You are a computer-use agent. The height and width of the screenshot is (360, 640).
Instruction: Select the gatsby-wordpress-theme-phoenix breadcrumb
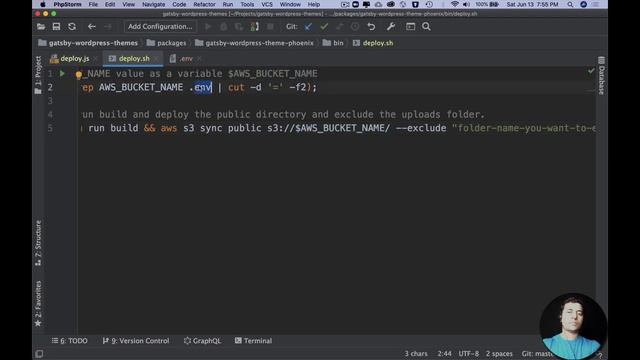point(254,43)
